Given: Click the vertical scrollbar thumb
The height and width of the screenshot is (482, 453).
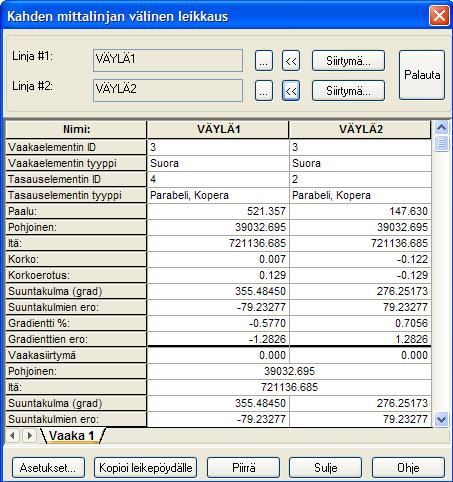Looking at the screenshot, I should point(442,144).
